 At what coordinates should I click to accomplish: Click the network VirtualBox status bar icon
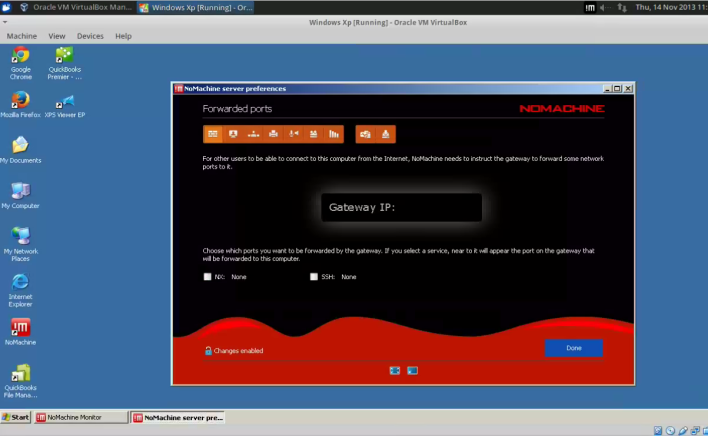click(x=695, y=431)
